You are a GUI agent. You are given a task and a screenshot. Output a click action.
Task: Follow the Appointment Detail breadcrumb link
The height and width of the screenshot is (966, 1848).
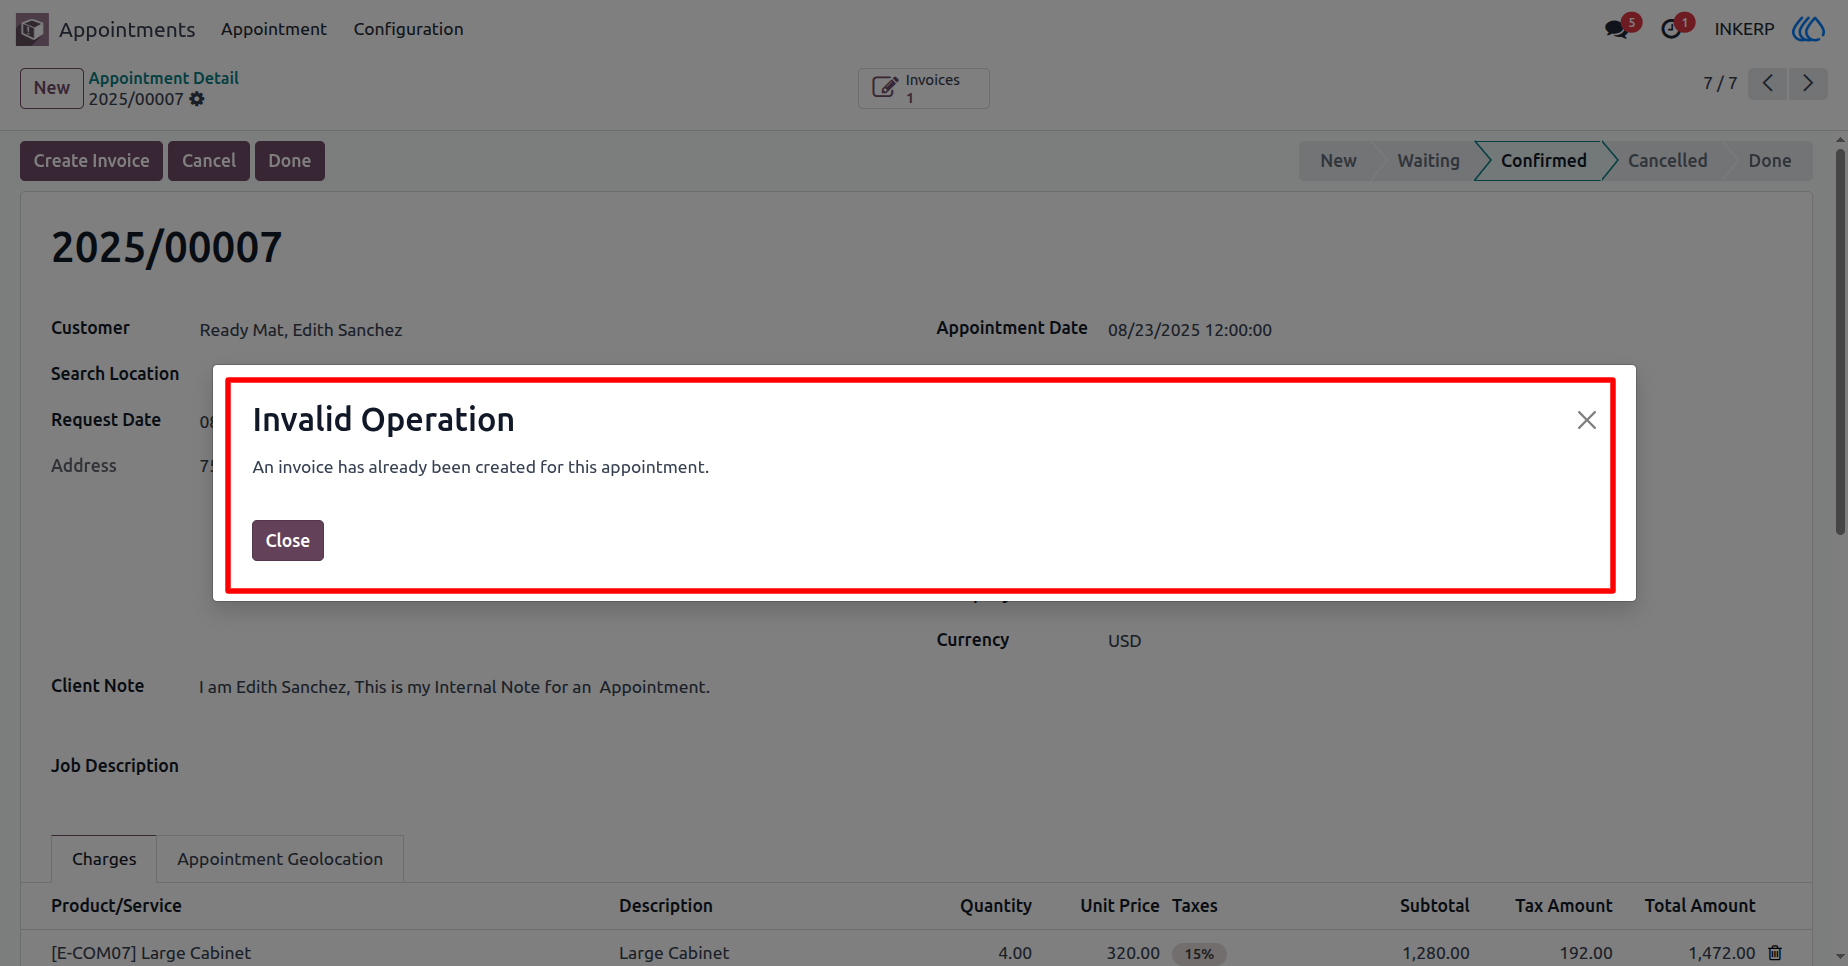164,78
